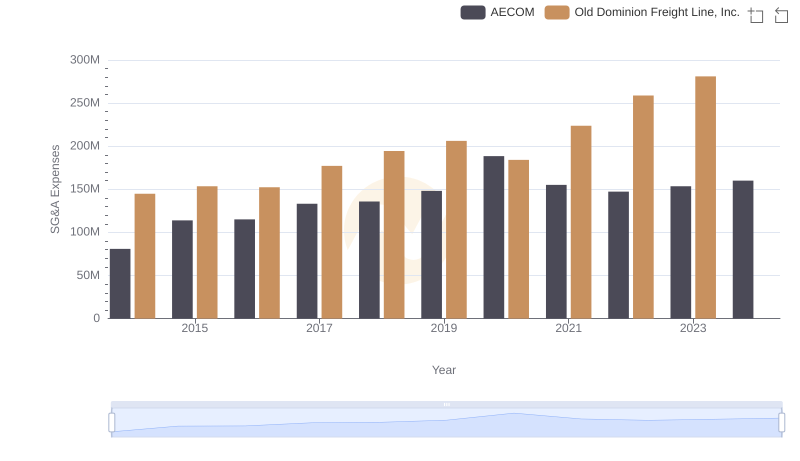Click the middle of the range slider
The height and width of the screenshot is (461, 800).
coord(446,423)
